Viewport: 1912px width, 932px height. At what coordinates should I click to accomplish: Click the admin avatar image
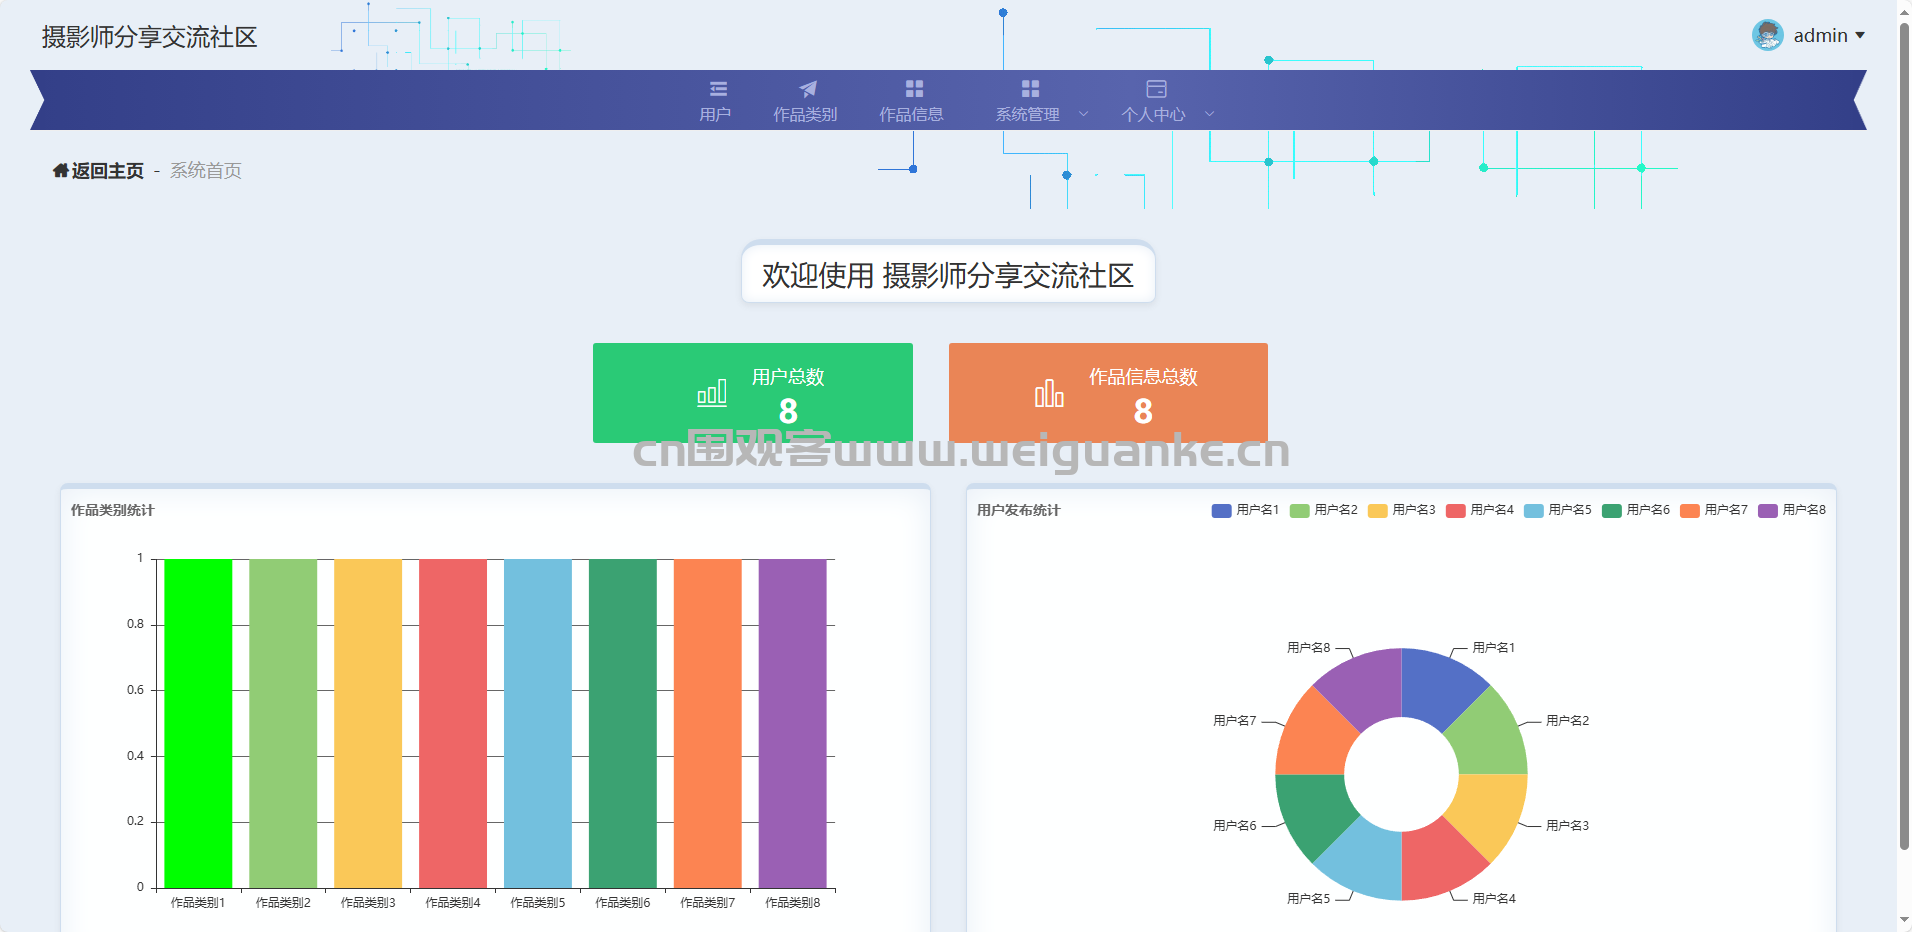tap(1767, 35)
